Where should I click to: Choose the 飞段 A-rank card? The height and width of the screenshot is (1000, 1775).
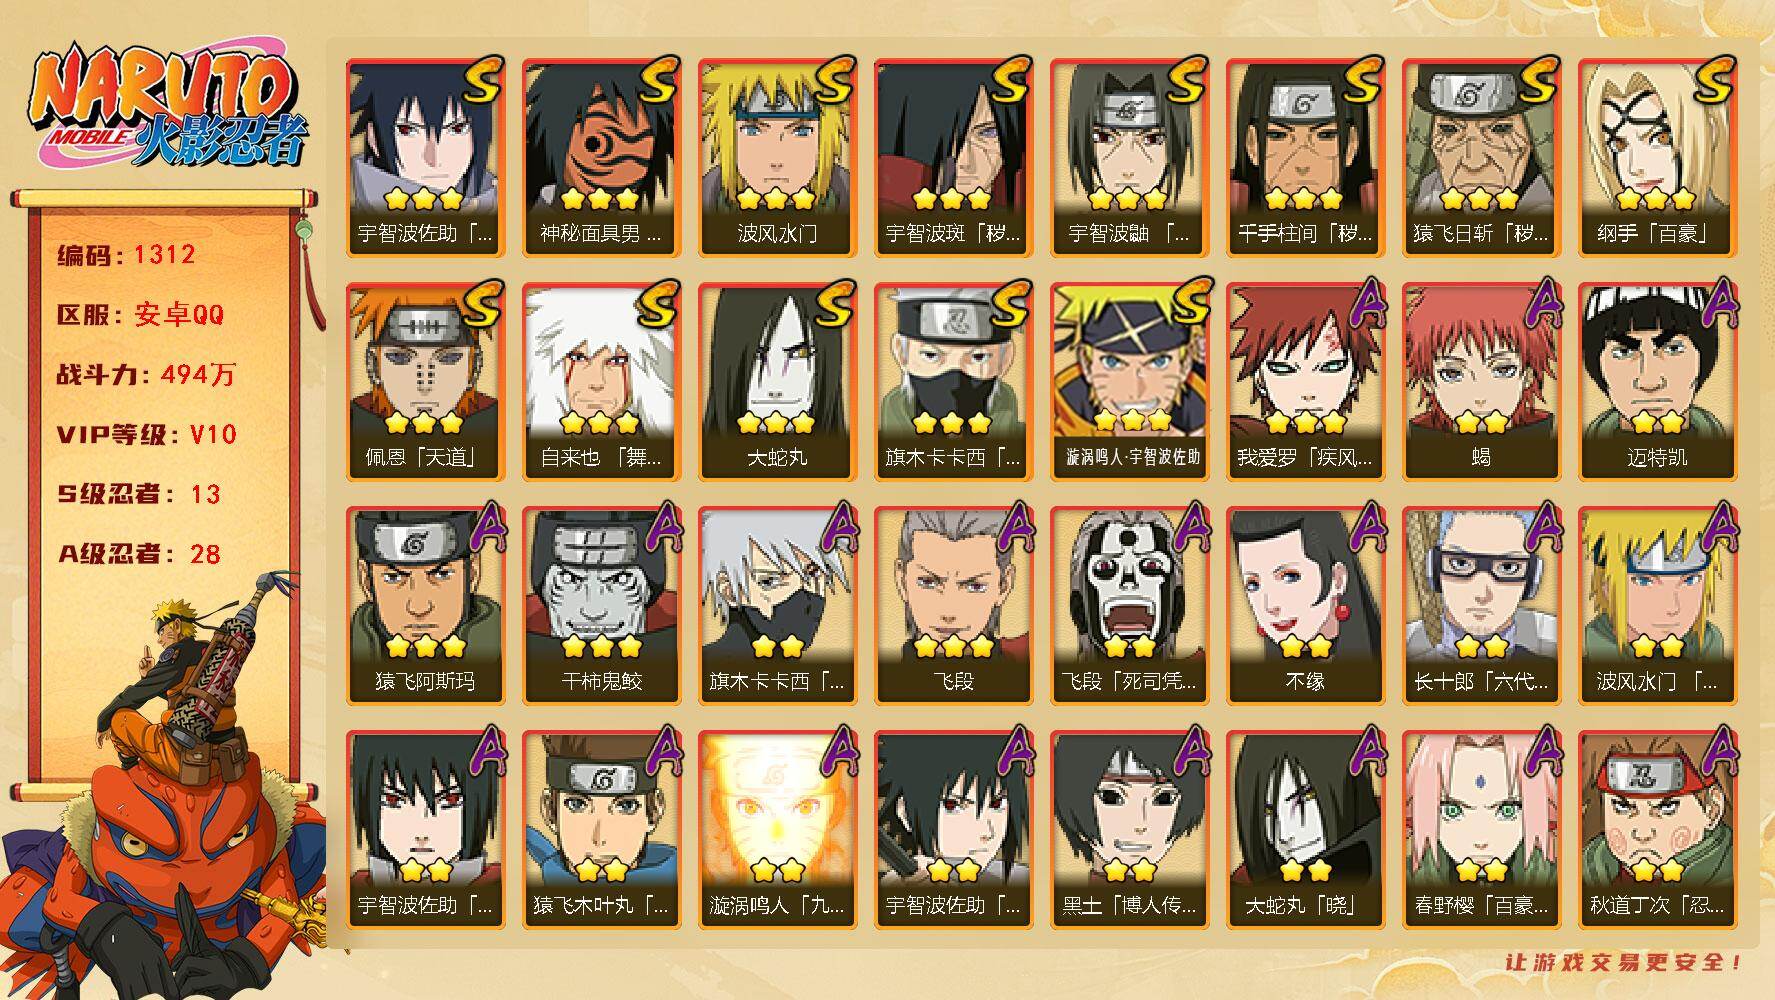952,605
